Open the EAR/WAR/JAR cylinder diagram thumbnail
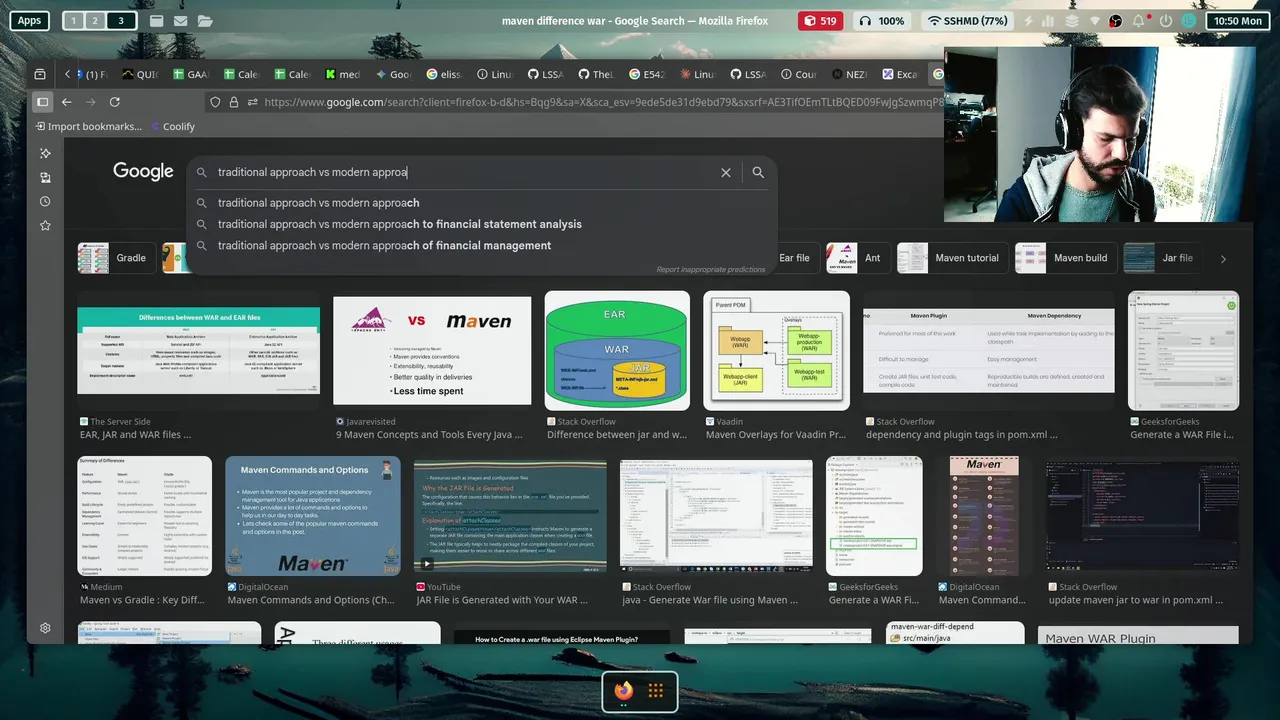1280x720 pixels. tap(617, 350)
